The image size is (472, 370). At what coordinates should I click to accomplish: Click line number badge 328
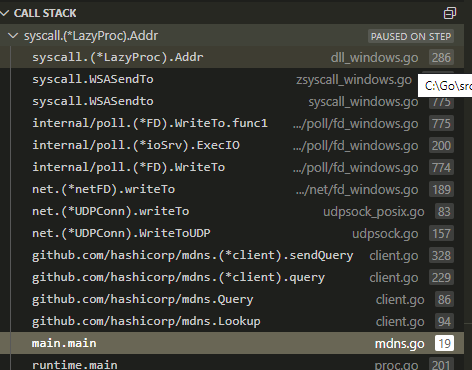click(x=441, y=255)
